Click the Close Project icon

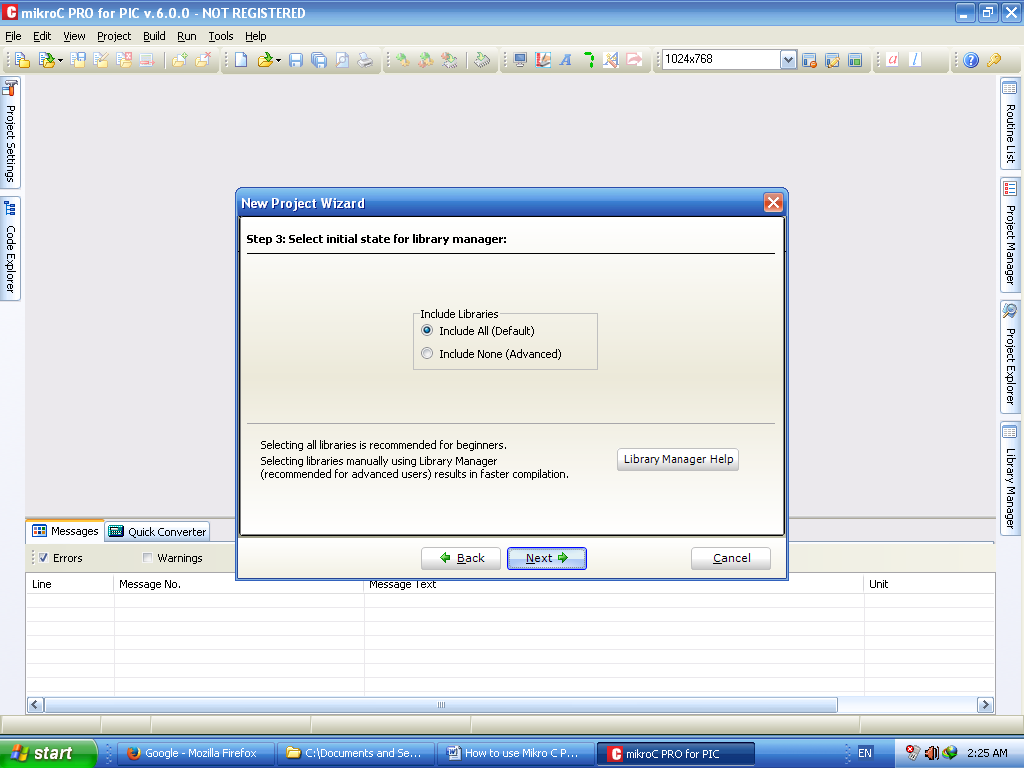[x=123, y=60]
